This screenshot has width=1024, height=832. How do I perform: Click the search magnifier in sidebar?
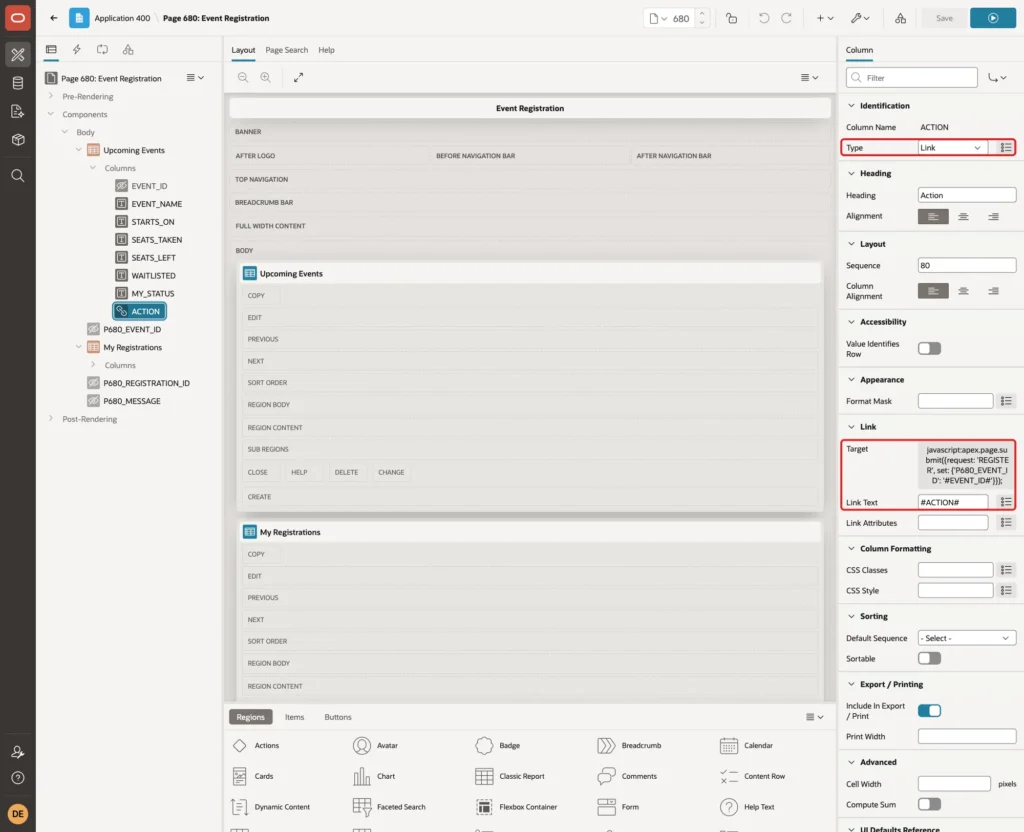(18, 176)
